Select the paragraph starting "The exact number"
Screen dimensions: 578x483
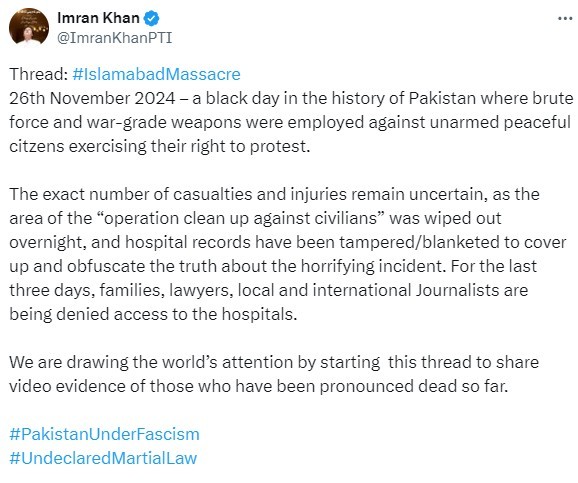pyautogui.click(x=288, y=254)
